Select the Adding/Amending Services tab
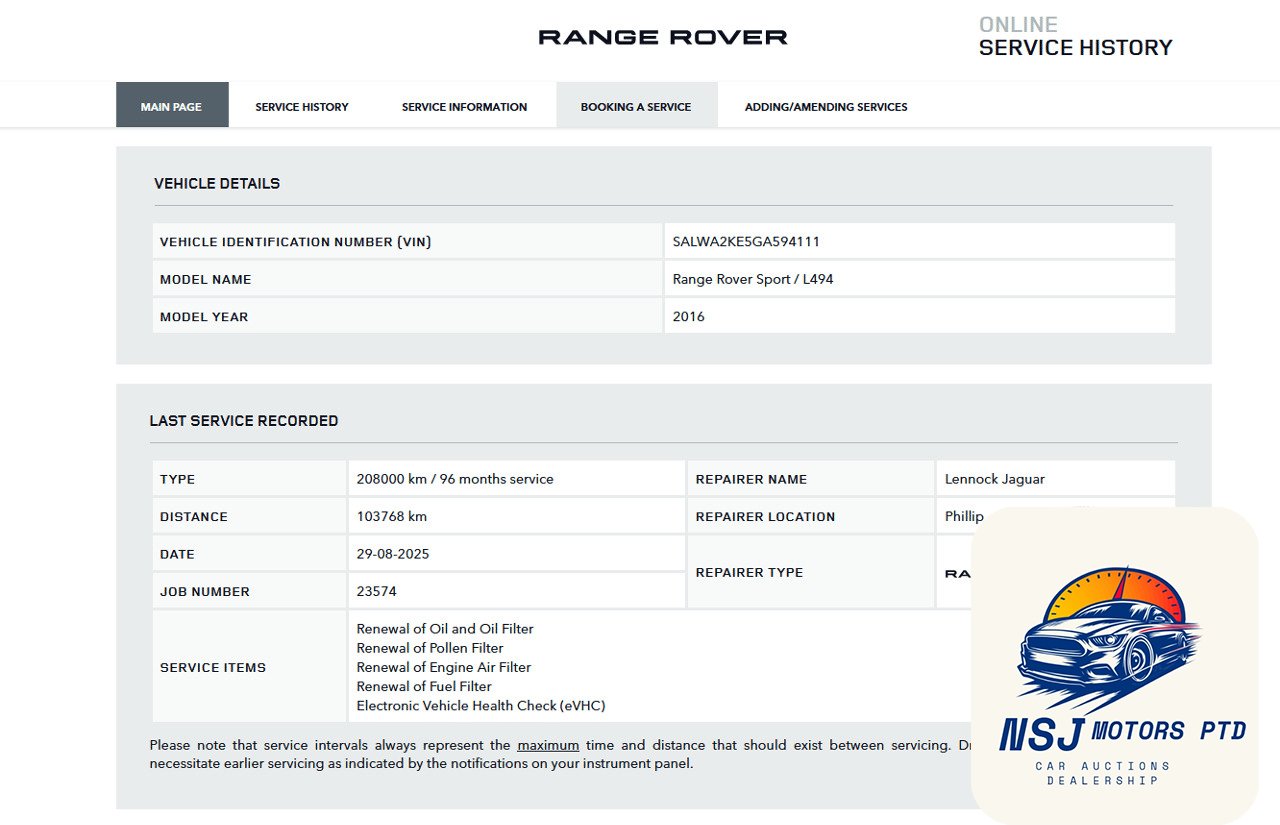This screenshot has height=825, width=1280. [x=826, y=106]
